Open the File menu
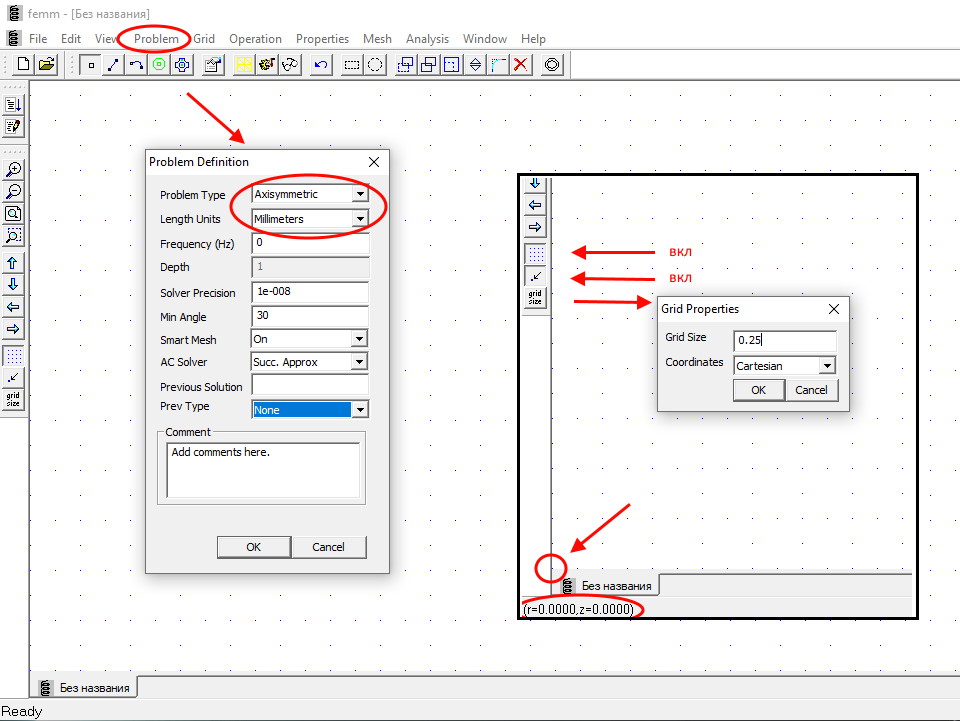960x721 pixels. click(x=38, y=39)
